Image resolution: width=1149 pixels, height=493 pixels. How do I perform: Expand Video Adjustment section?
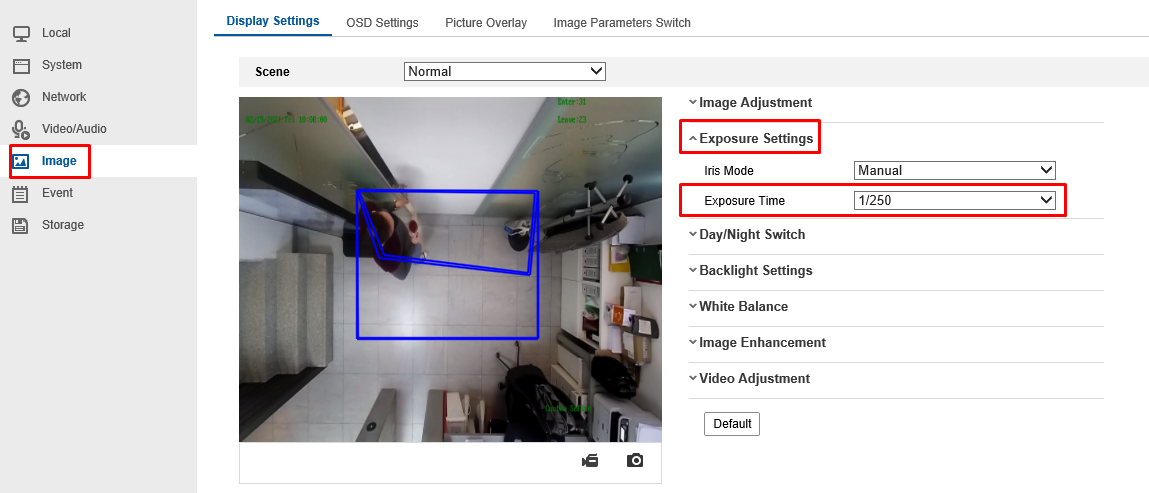(x=749, y=379)
